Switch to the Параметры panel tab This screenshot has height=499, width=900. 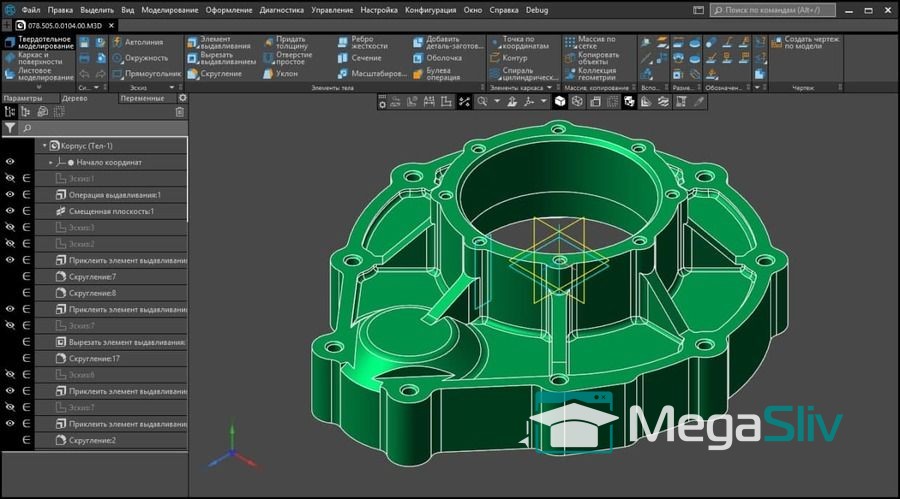coord(23,98)
